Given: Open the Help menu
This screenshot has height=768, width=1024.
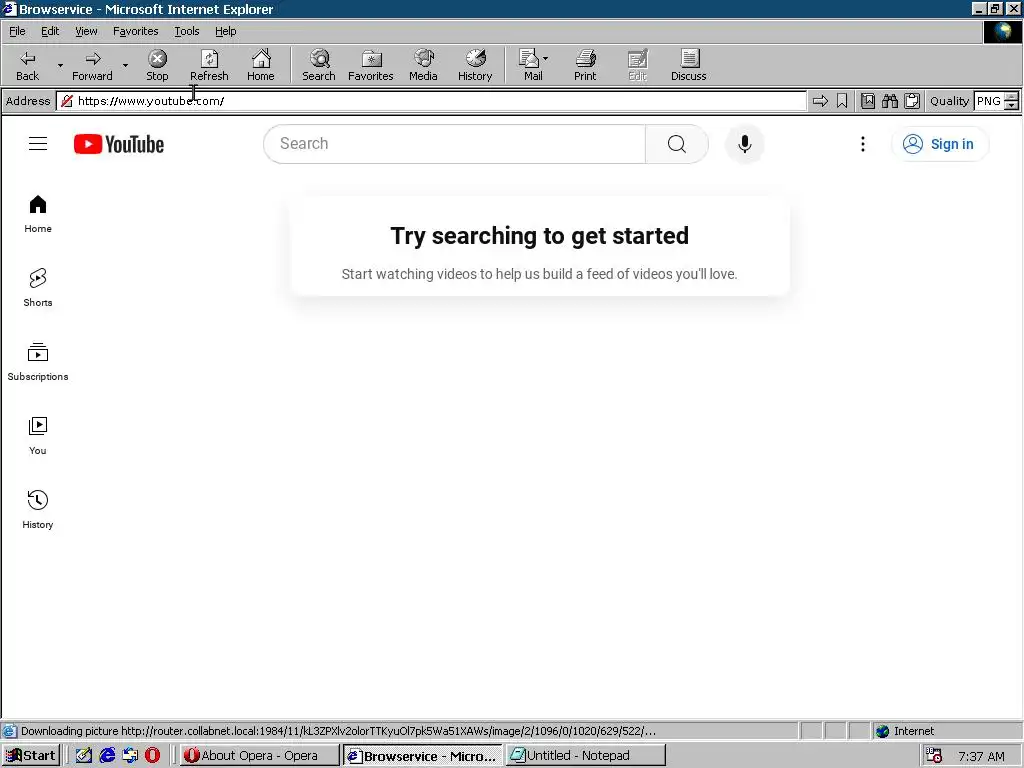Looking at the screenshot, I should 226,31.
